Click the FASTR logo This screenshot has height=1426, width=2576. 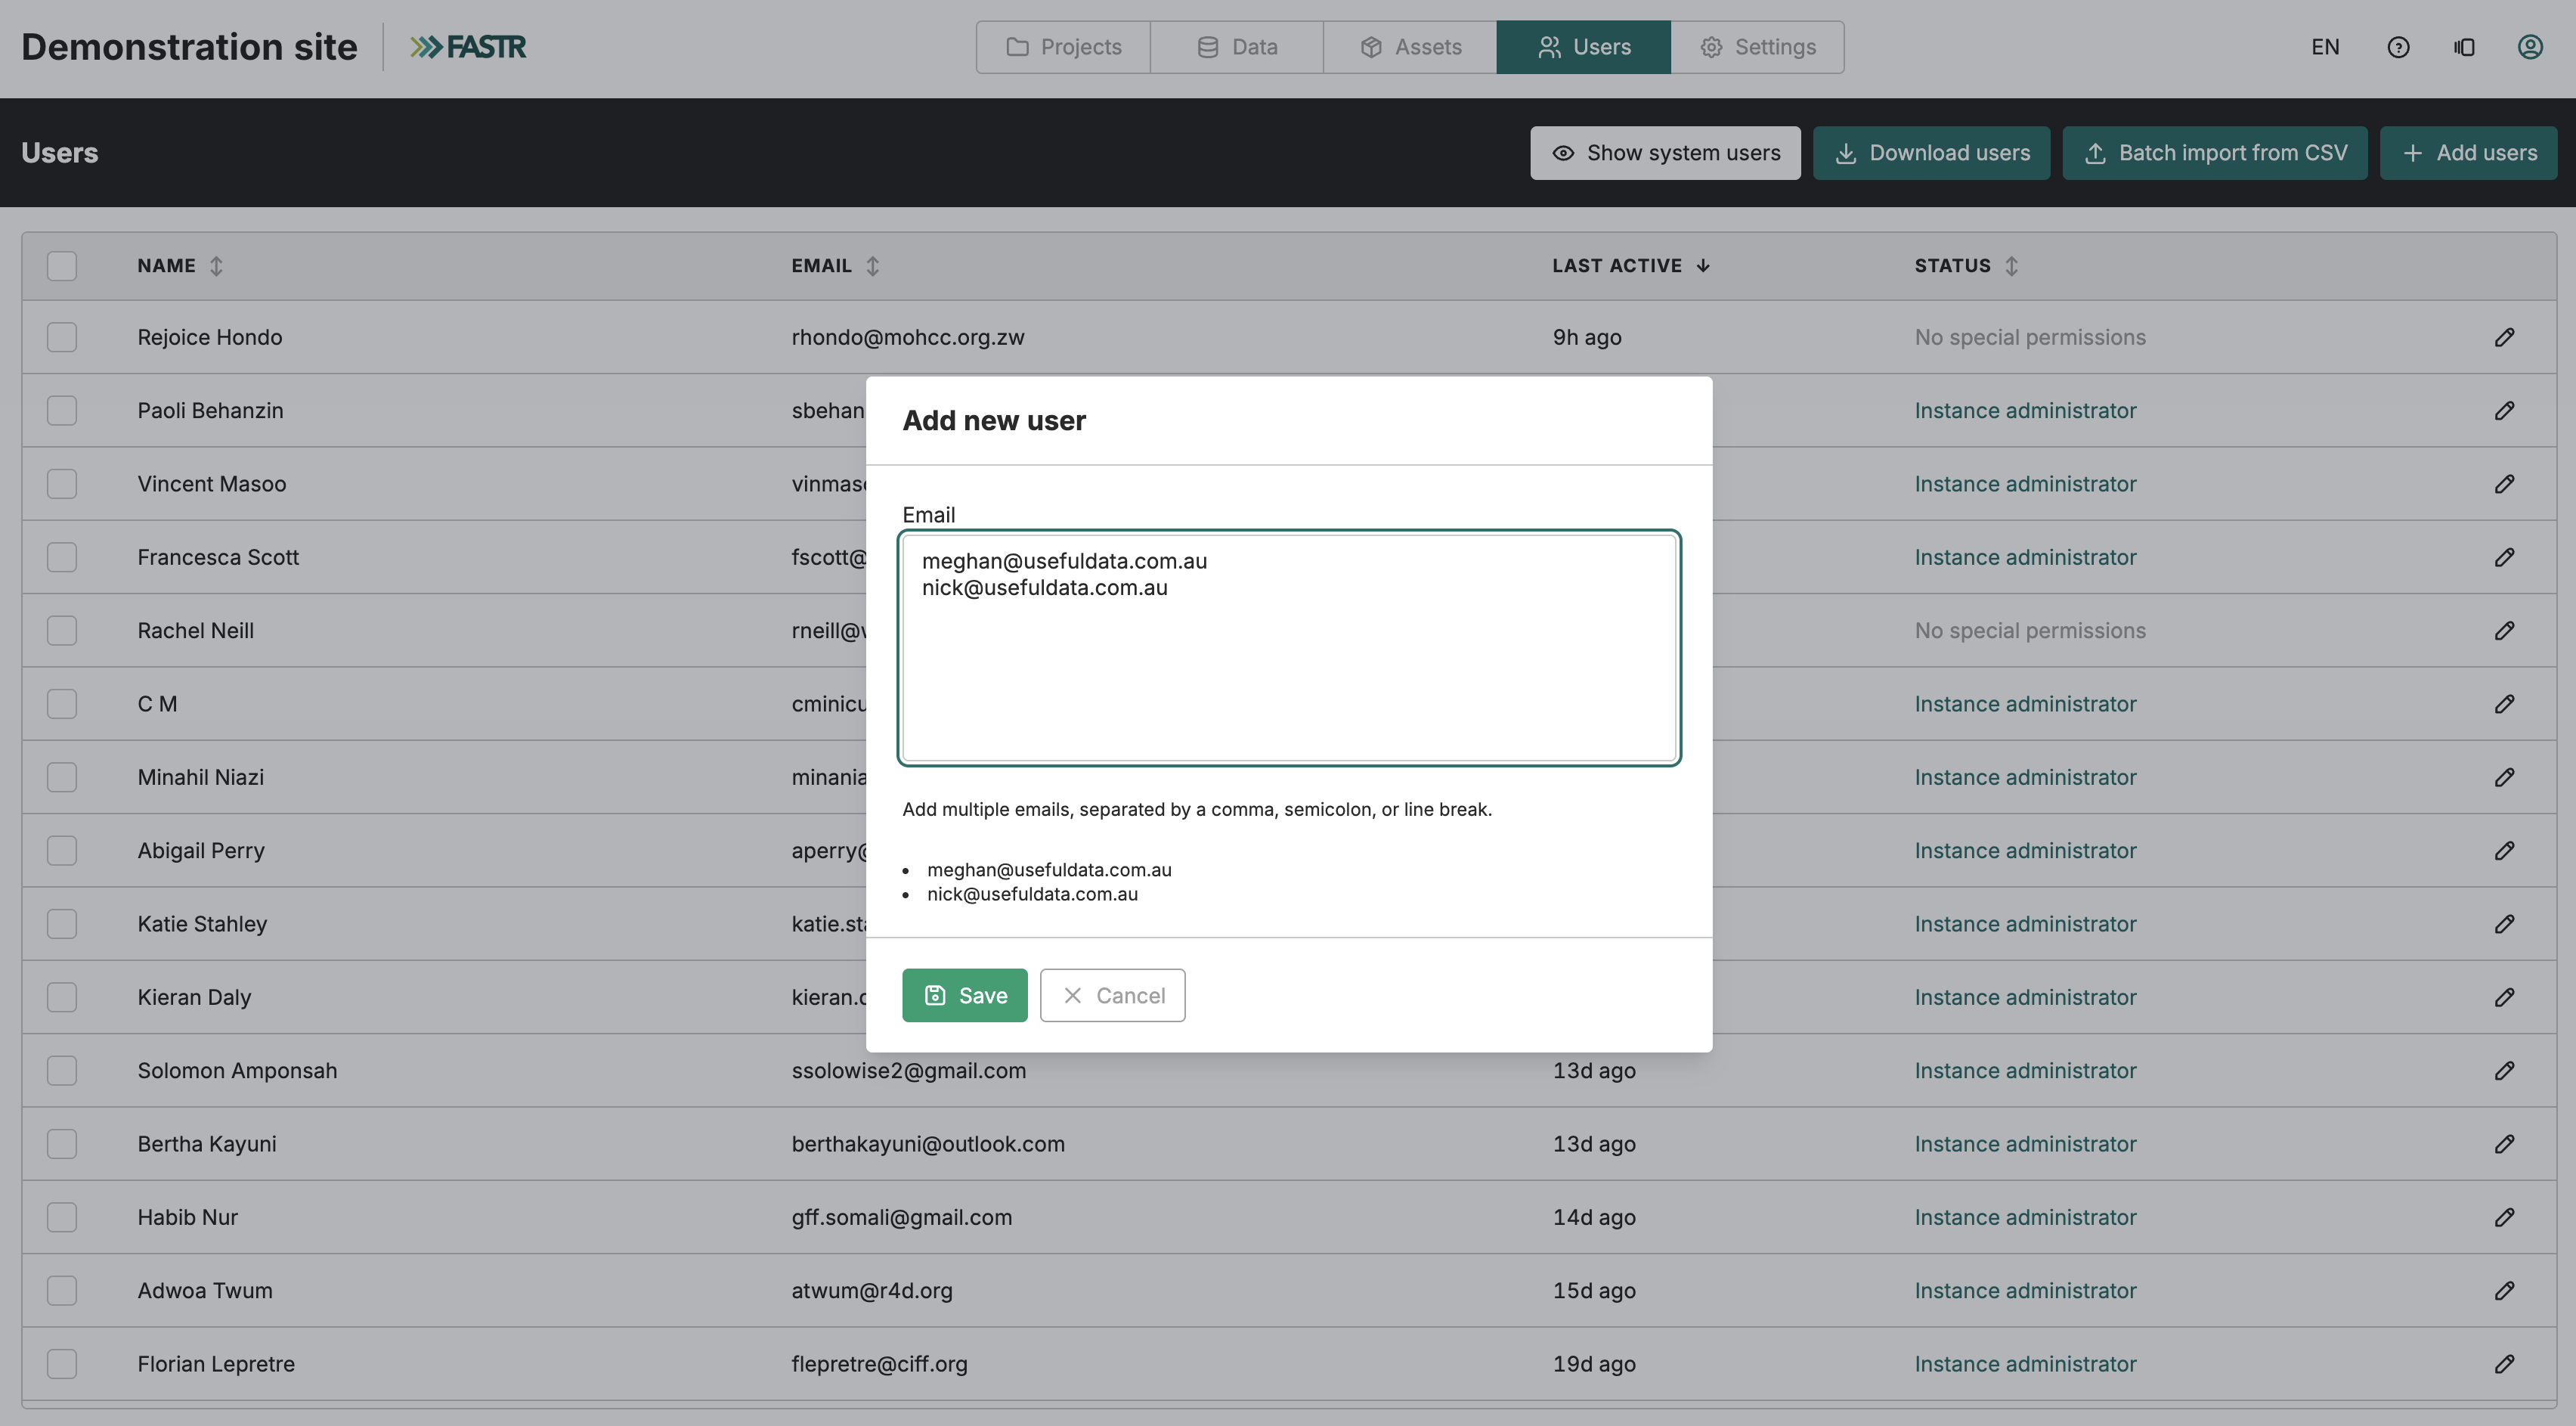pyautogui.click(x=468, y=47)
